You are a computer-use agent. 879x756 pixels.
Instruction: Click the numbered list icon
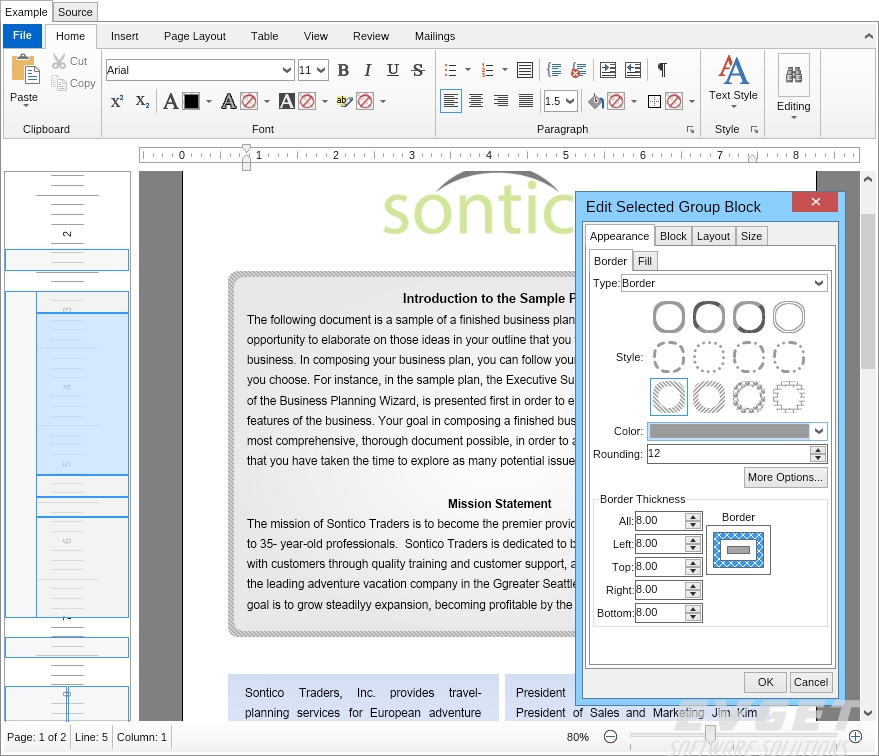pos(487,70)
